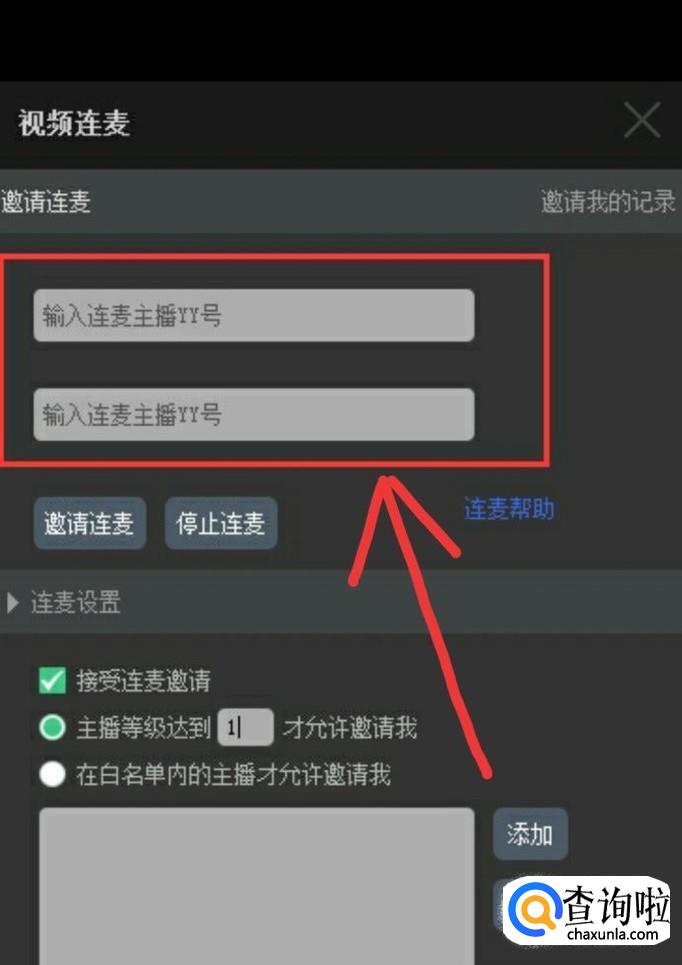This screenshot has height=965, width=682.
Task: Select the 主播等级达到 radio option
Action: [52, 727]
